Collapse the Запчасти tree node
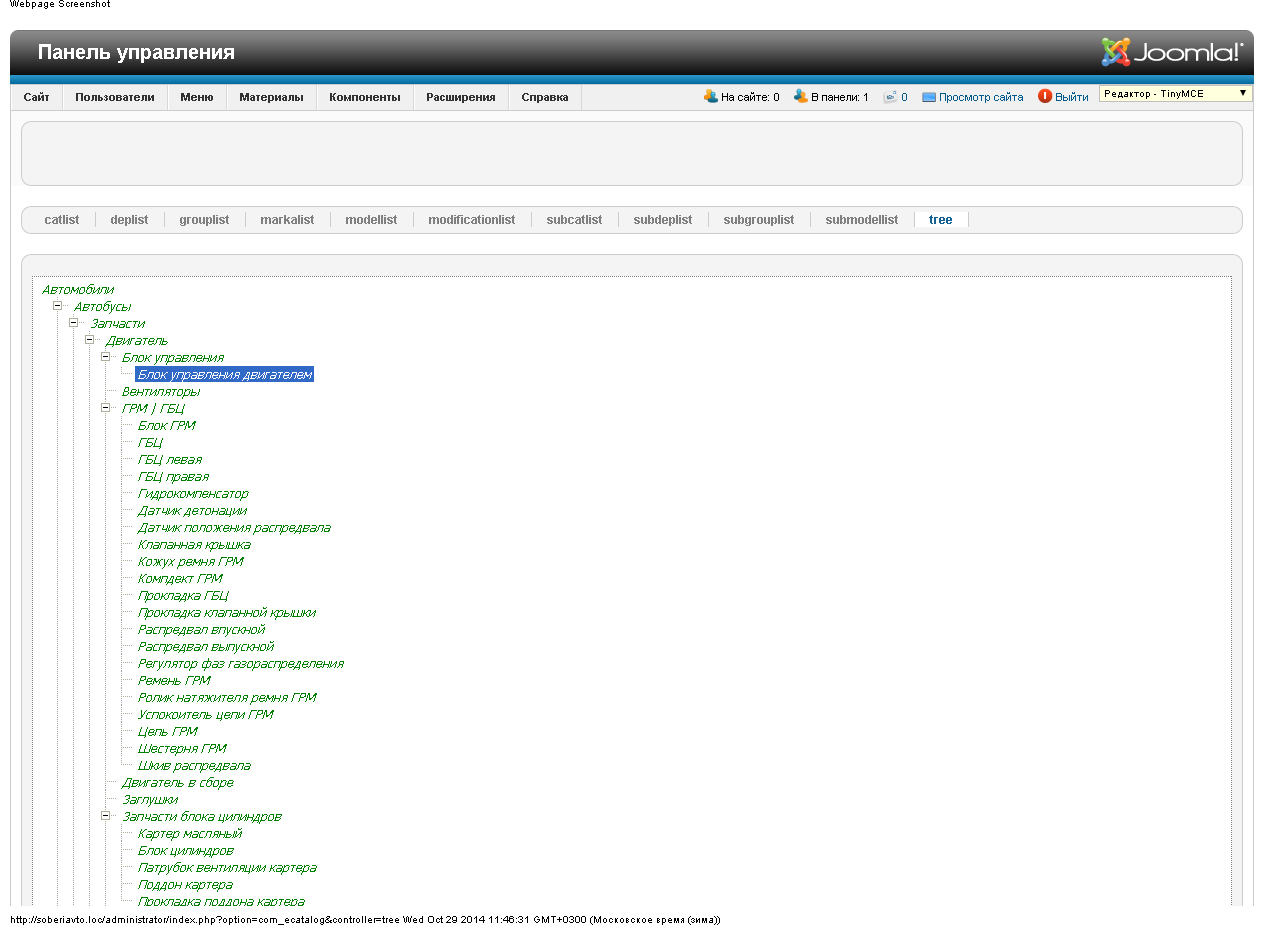The image size is (1264, 926). tap(74, 323)
